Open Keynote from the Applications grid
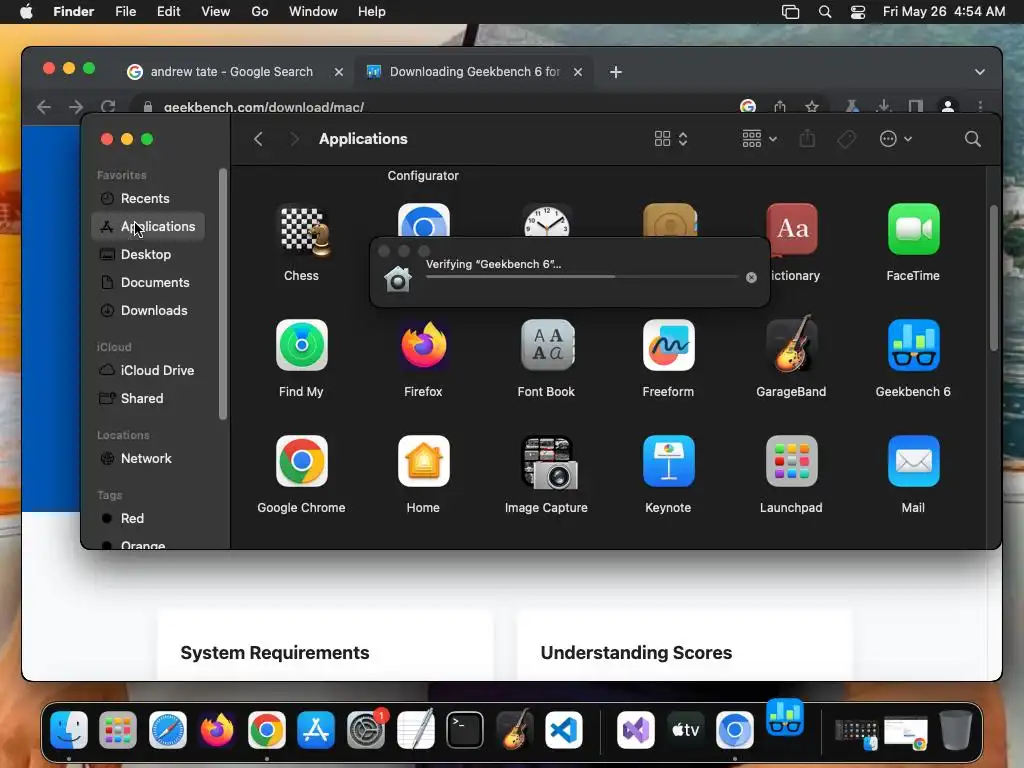 (x=668, y=461)
